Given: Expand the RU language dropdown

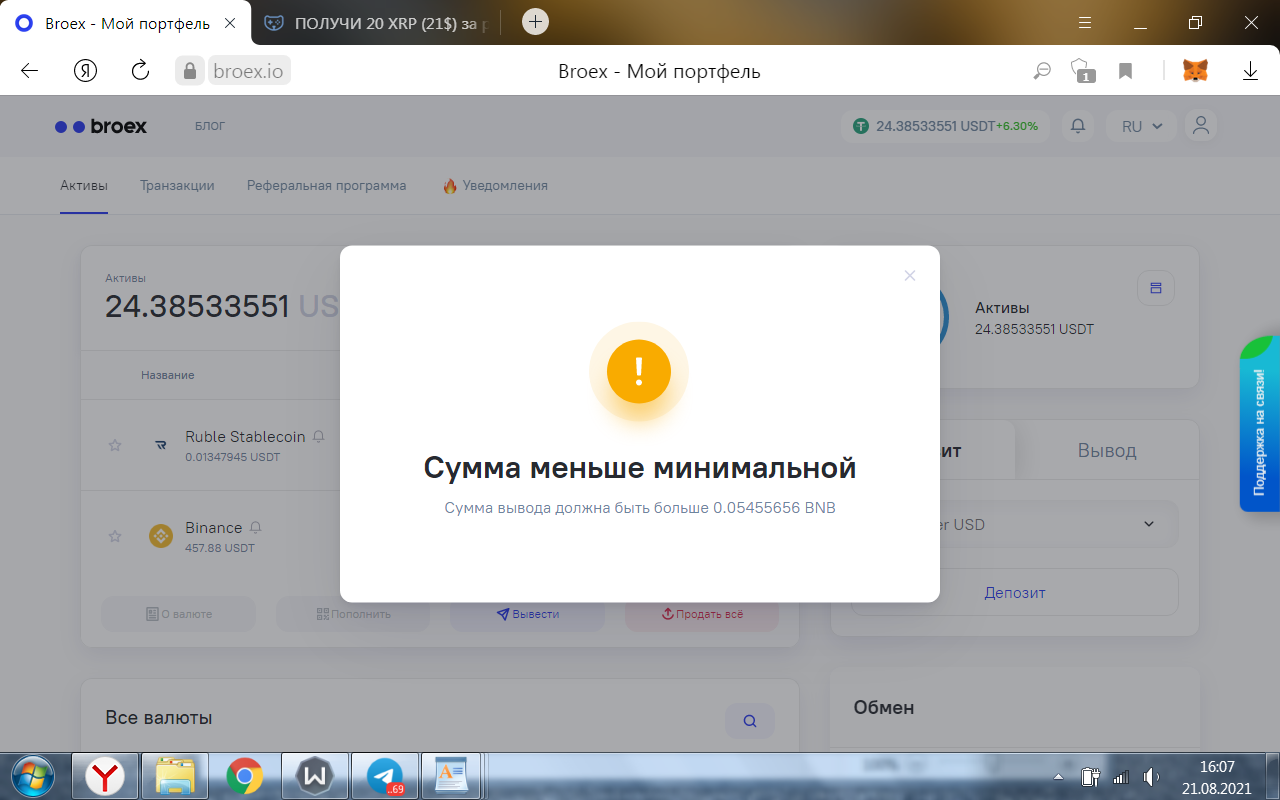Looking at the screenshot, I should 1142,126.
